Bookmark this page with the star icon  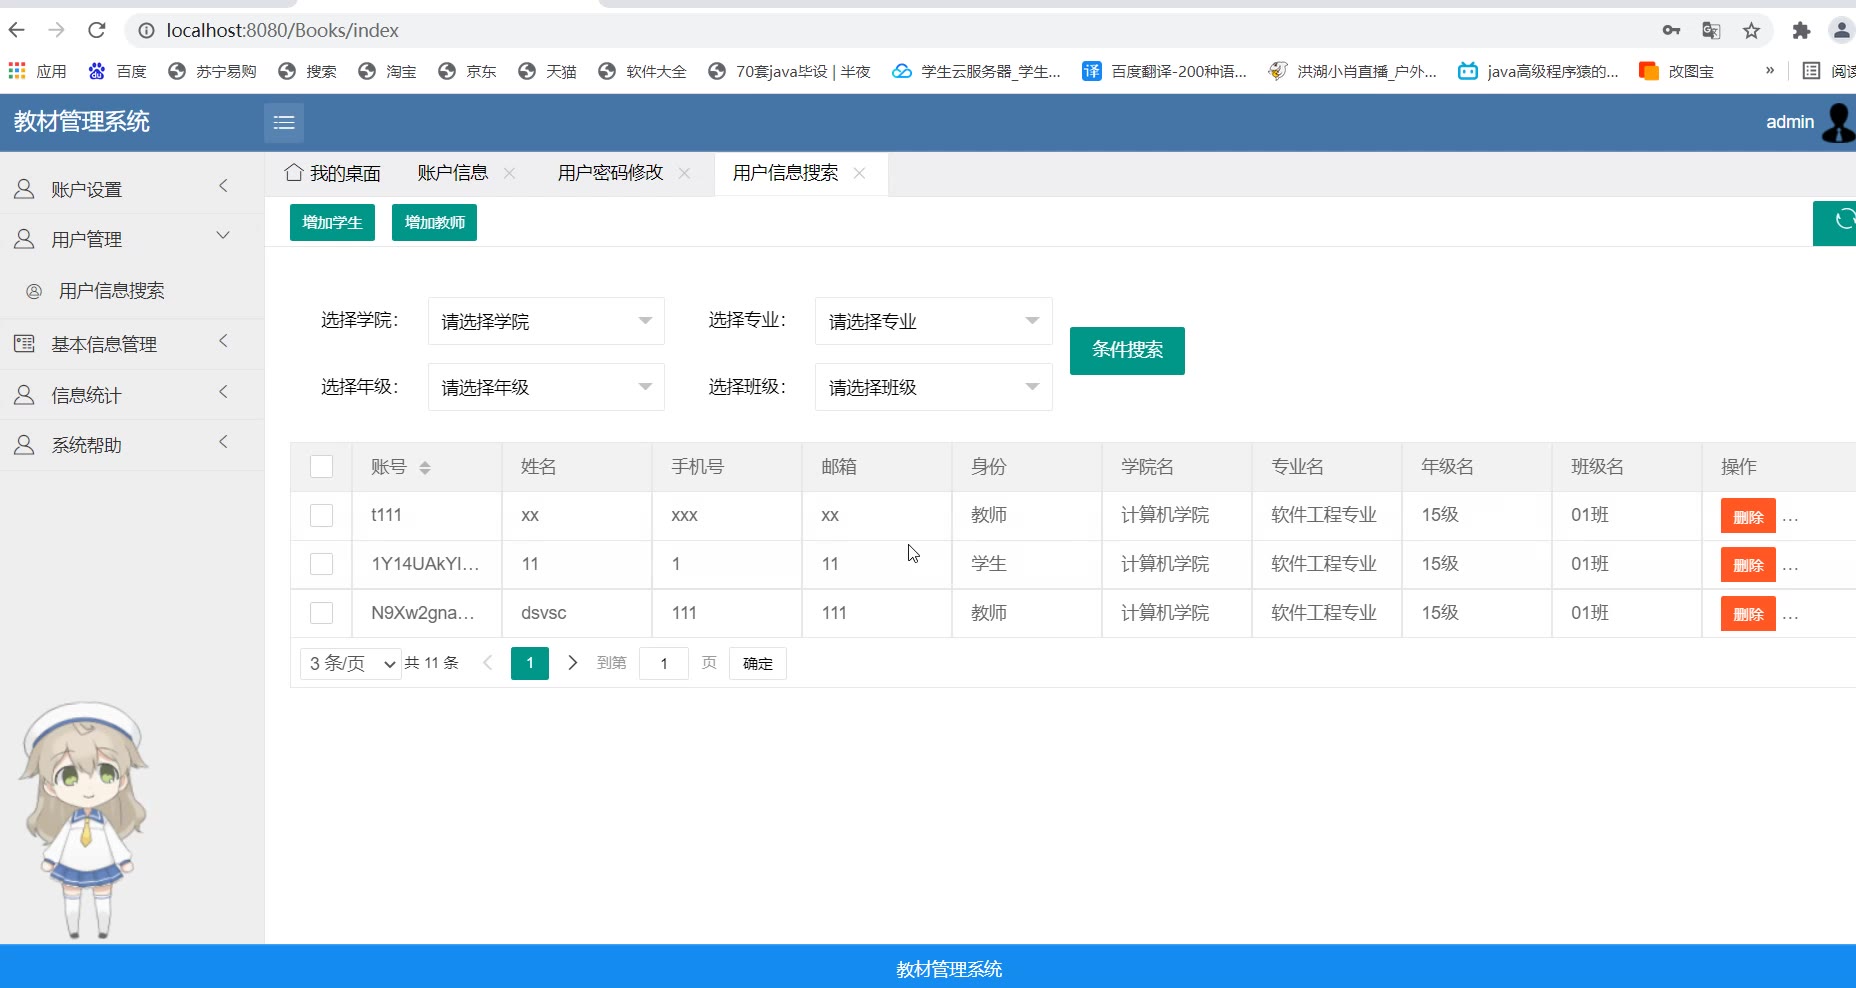(1751, 31)
